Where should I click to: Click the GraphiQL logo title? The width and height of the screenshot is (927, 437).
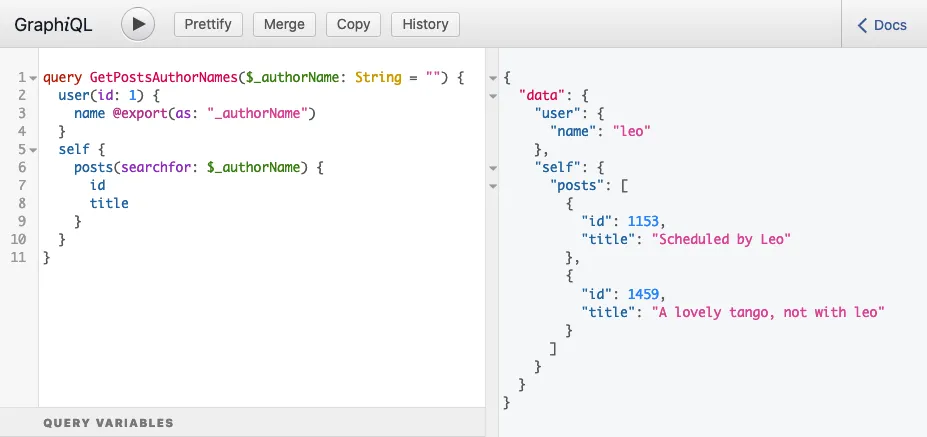tap(53, 25)
